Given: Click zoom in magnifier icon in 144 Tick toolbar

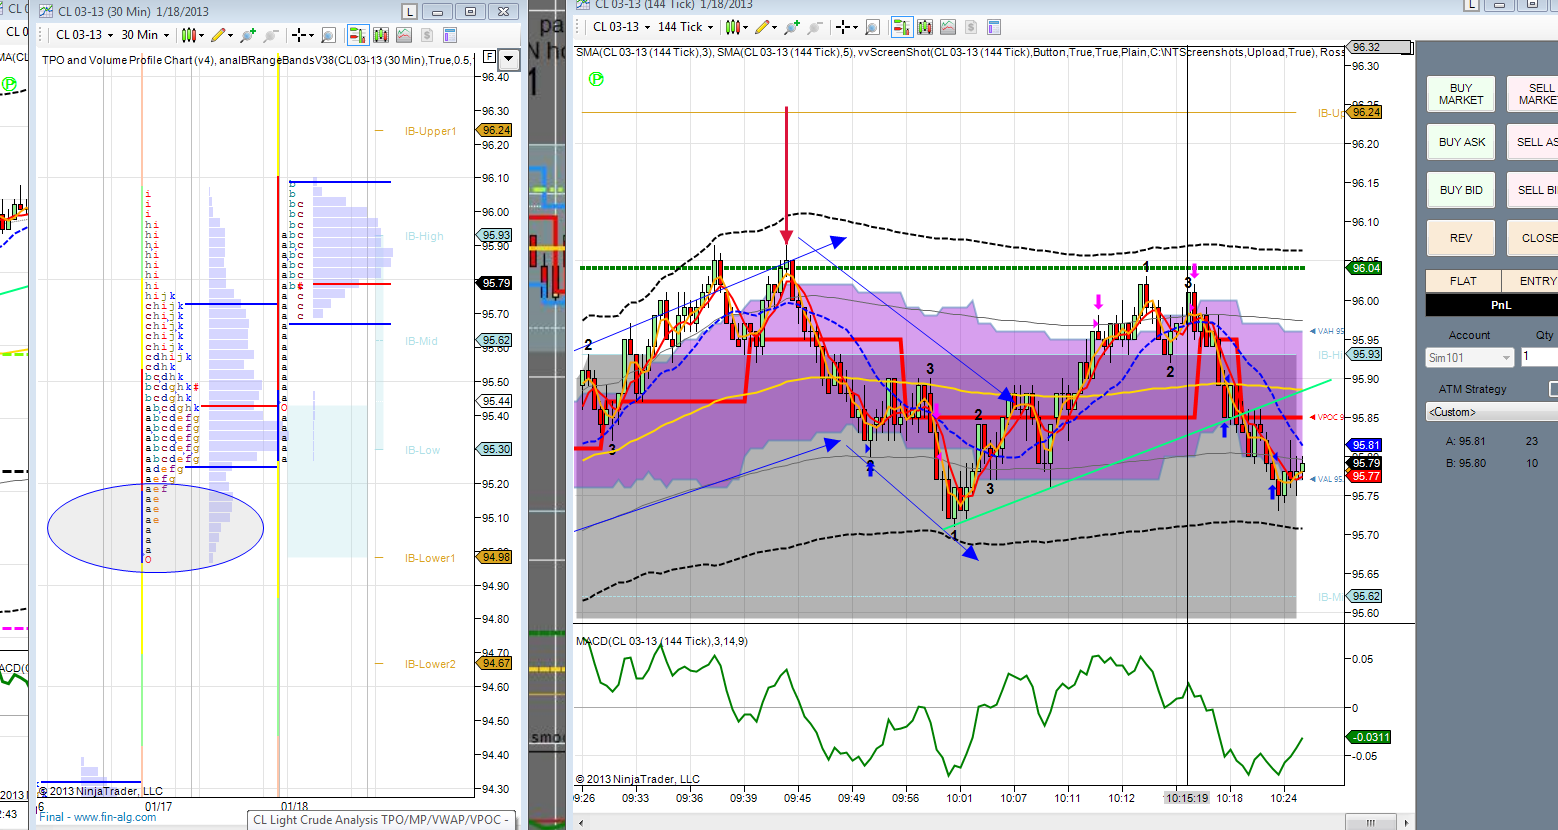Looking at the screenshot, I should pyautogui.click(x=792, y=27).
